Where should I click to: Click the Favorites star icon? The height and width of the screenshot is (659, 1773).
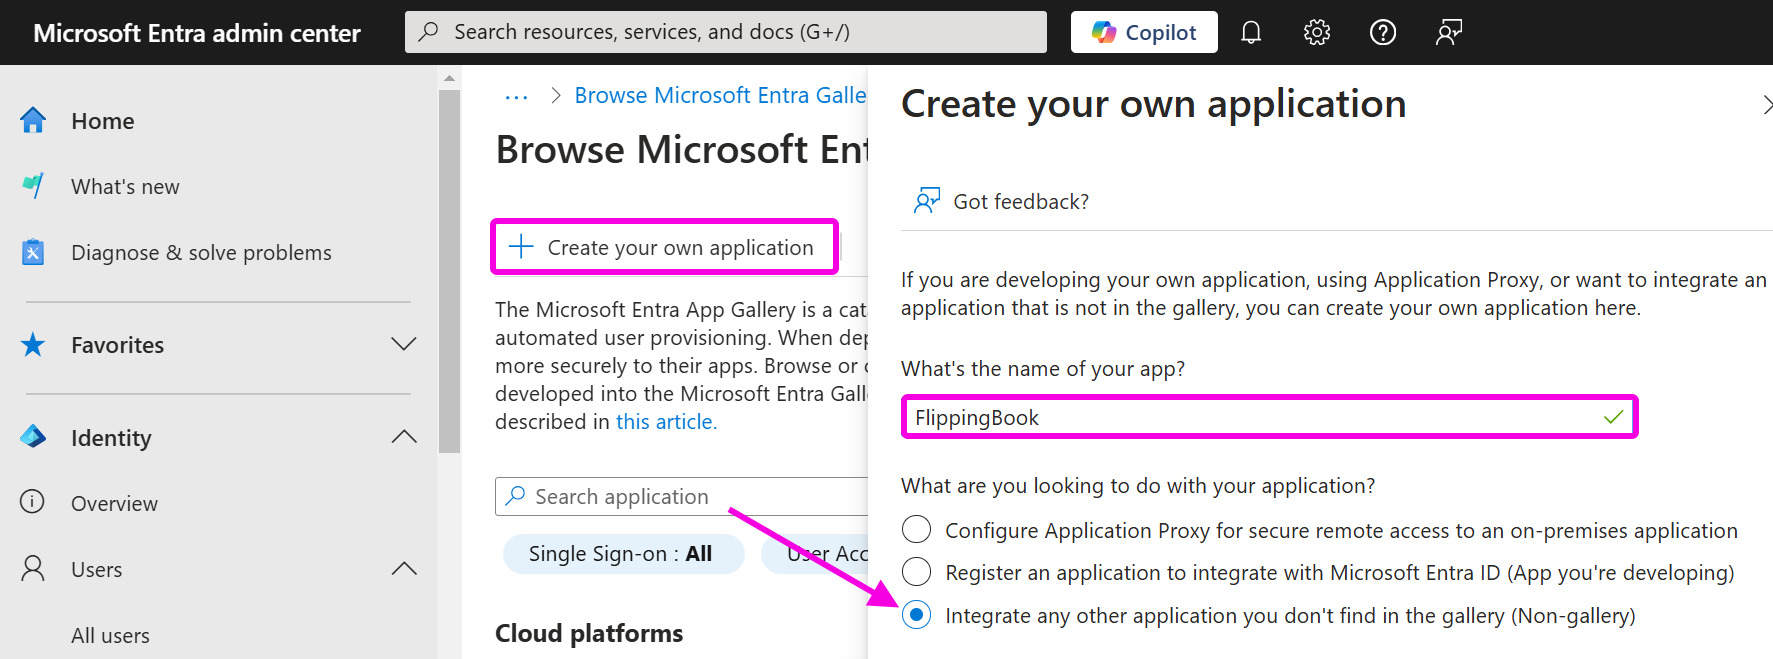[x=33, y=345]
